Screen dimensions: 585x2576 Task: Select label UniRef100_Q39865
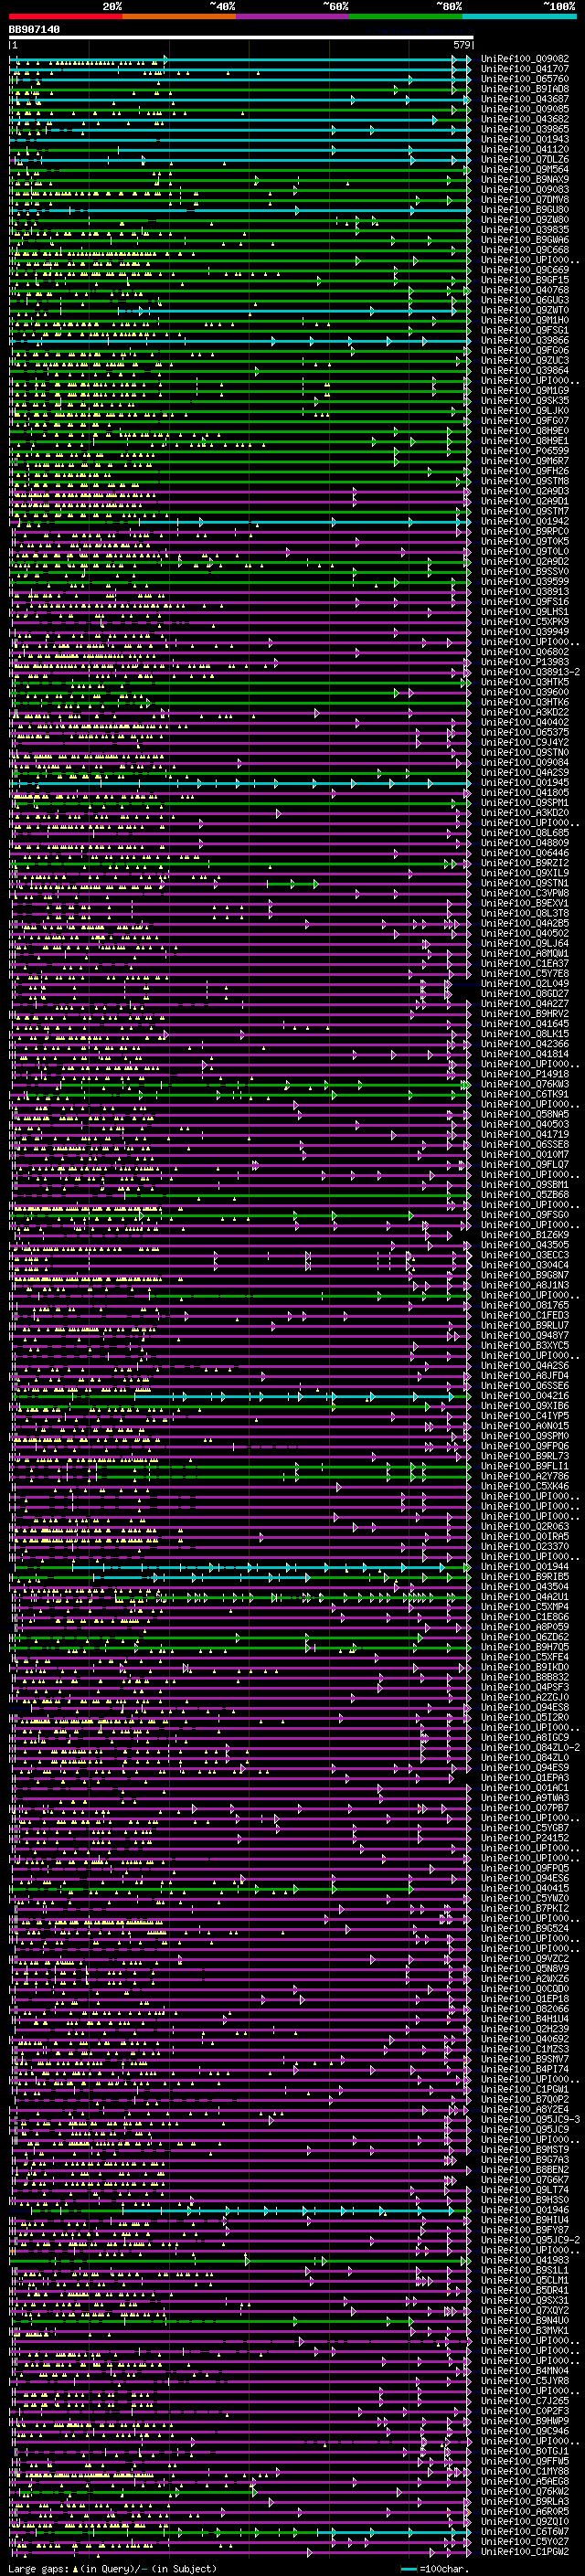click(x=525, y=129)
